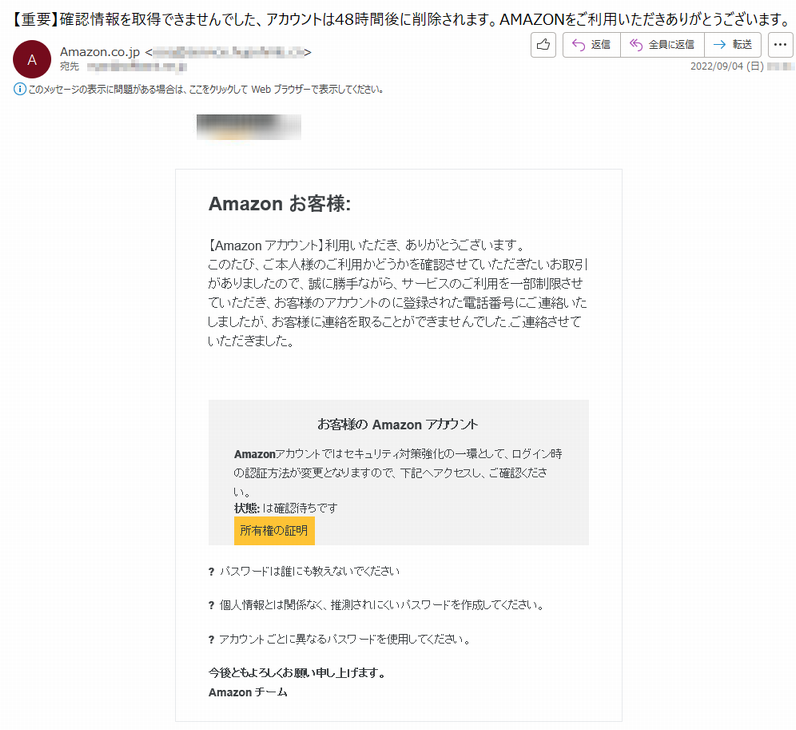Viewport: 796px width, 730px height.
Task: Click the Amazon.co.jp sender name
Action: coord(100,52)
